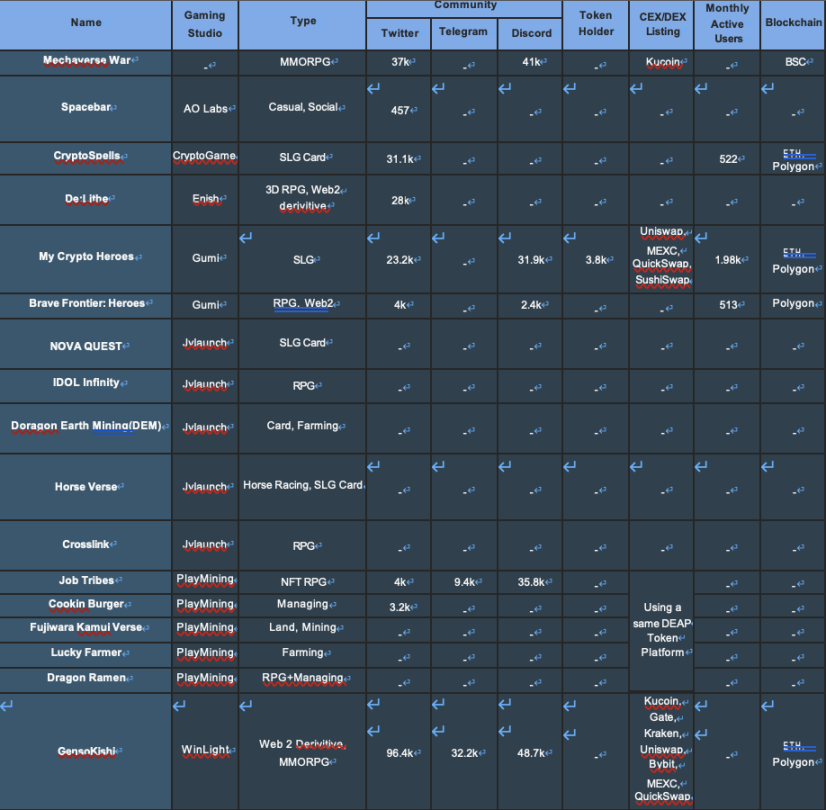Select the "CEX/DEX Listing" column header
The image size is (826, 810).
click(662, 24)
